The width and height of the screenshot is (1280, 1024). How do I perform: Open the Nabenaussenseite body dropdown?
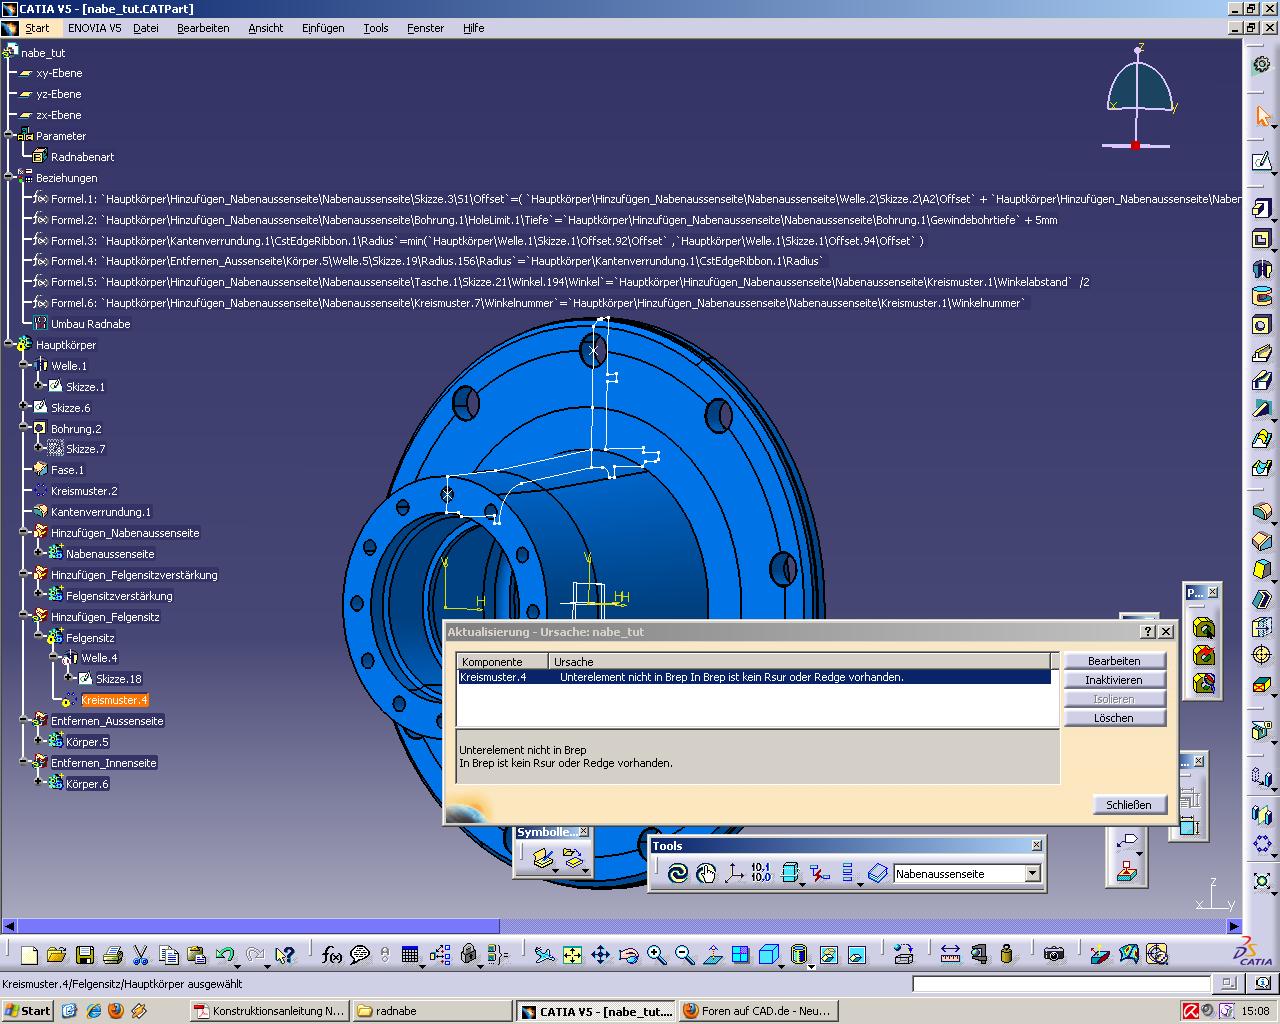click(x=1033, y=874)
